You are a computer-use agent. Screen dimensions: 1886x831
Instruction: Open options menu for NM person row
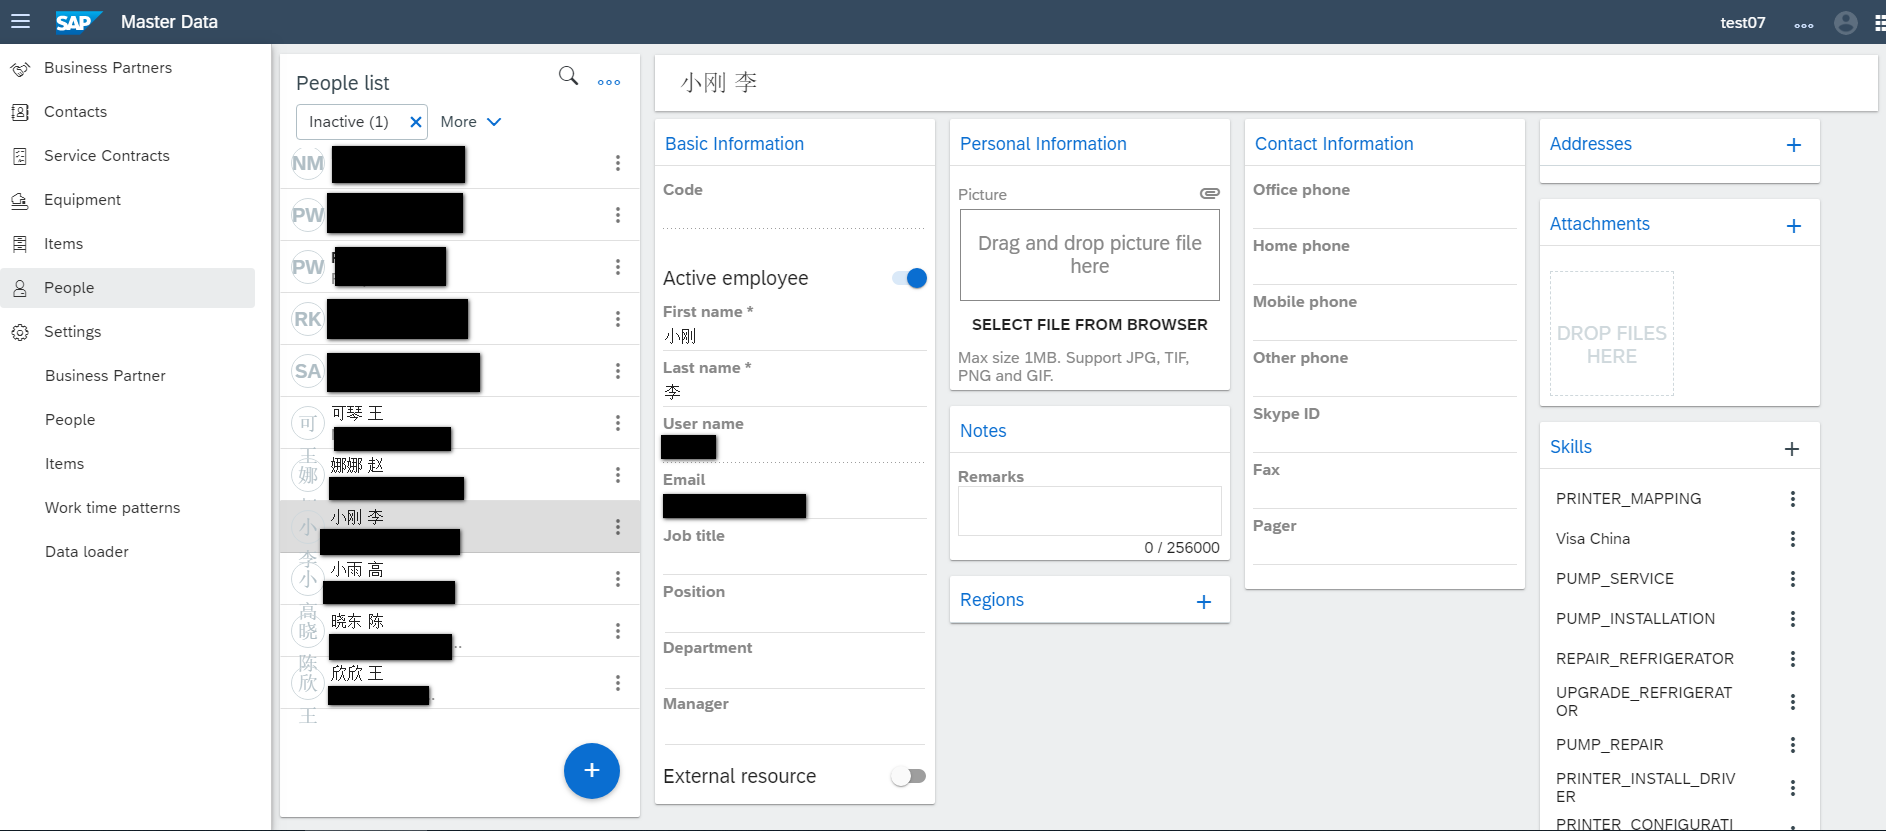tap(618, 163)
